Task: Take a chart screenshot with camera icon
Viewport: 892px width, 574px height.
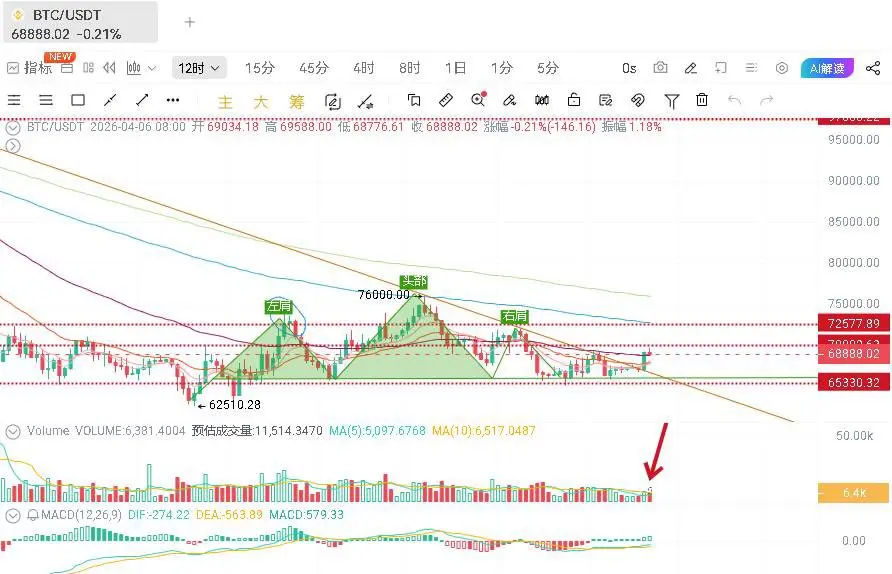Action: (x=660, y=68)
